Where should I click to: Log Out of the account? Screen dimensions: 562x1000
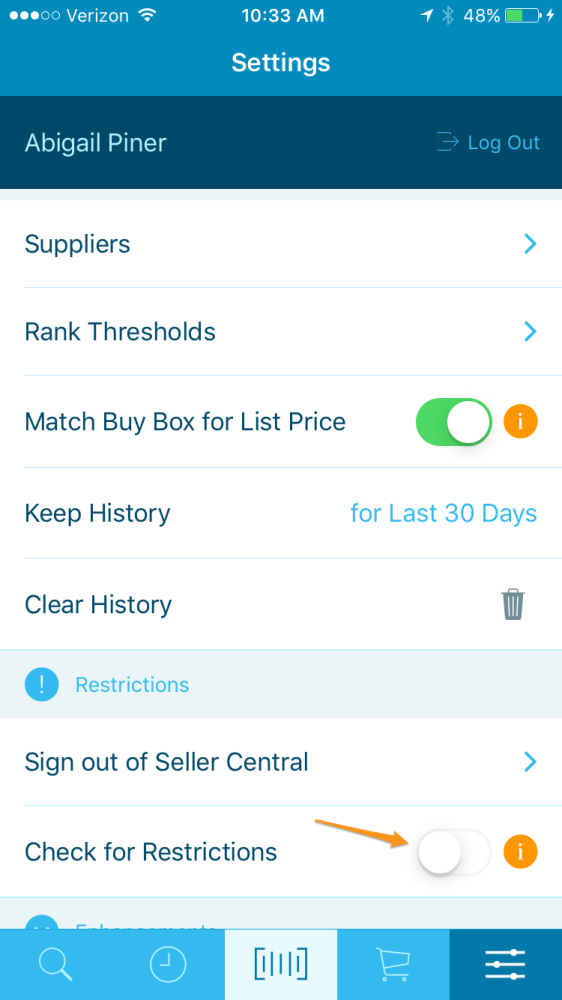[x=489, y=142]
